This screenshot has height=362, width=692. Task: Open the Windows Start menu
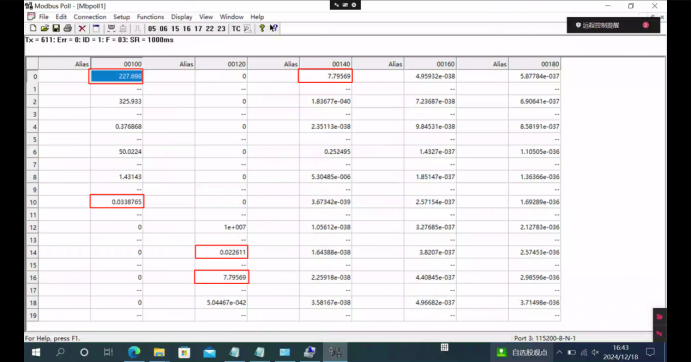point(36,352)
